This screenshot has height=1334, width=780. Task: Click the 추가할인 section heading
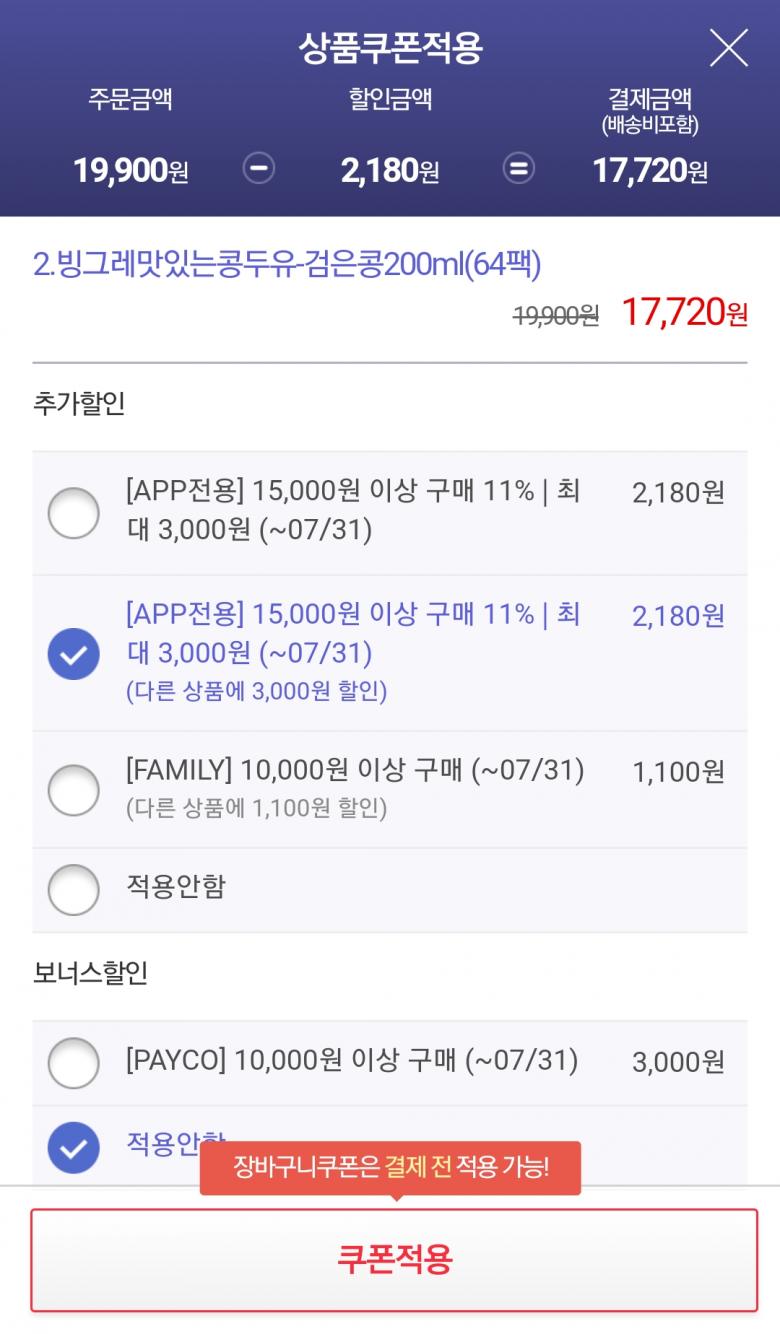click(79, 404)
